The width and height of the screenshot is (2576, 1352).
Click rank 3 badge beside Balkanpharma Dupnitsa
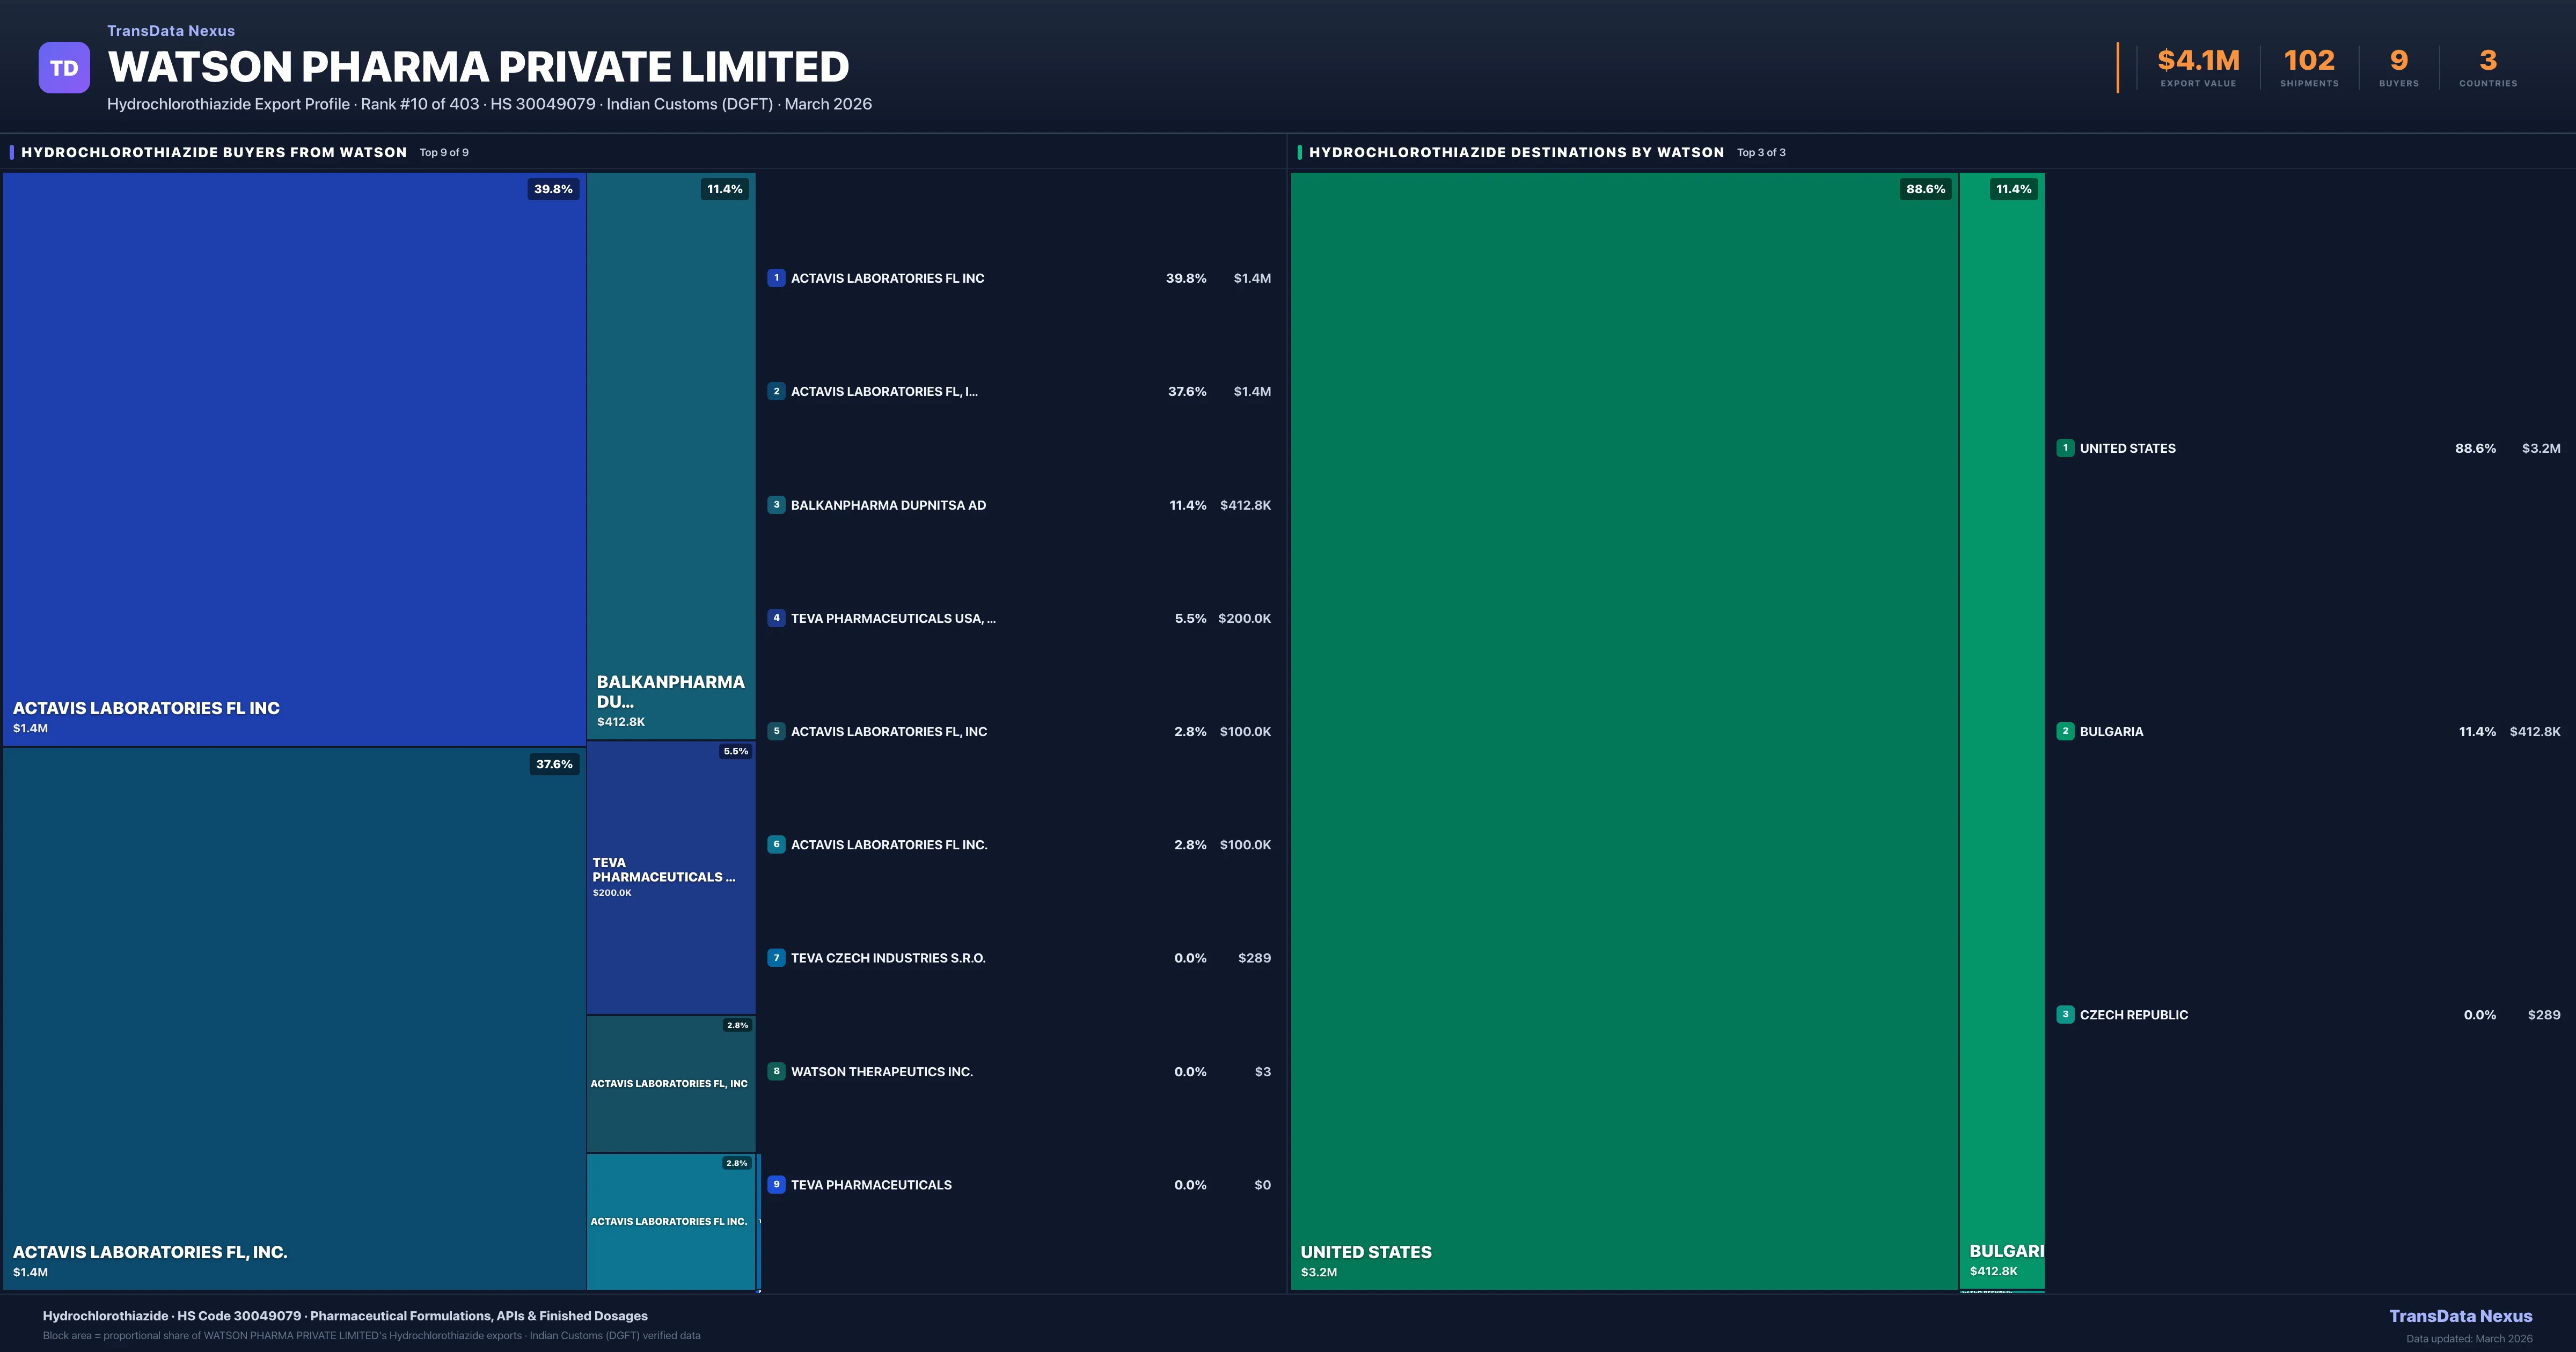point(776,505)
